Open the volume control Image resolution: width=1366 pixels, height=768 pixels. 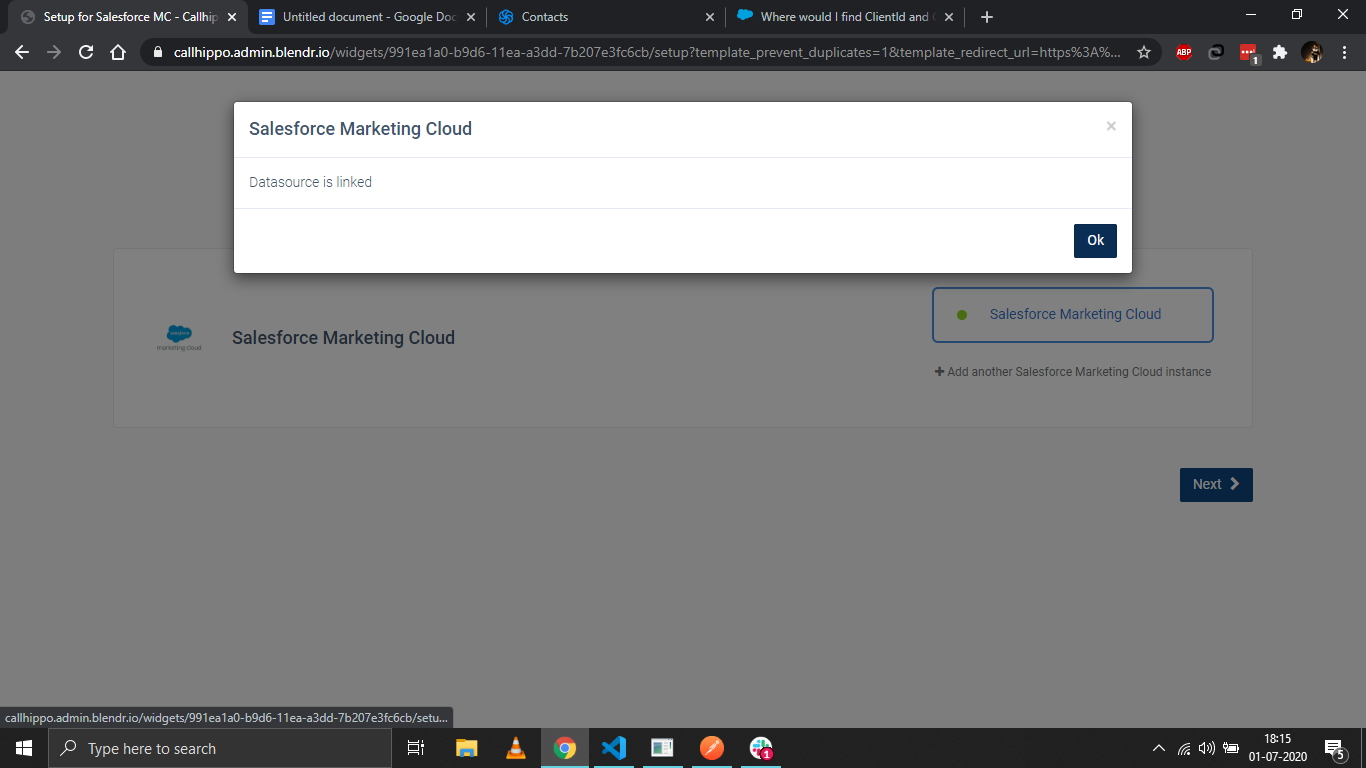(1206, 748)
